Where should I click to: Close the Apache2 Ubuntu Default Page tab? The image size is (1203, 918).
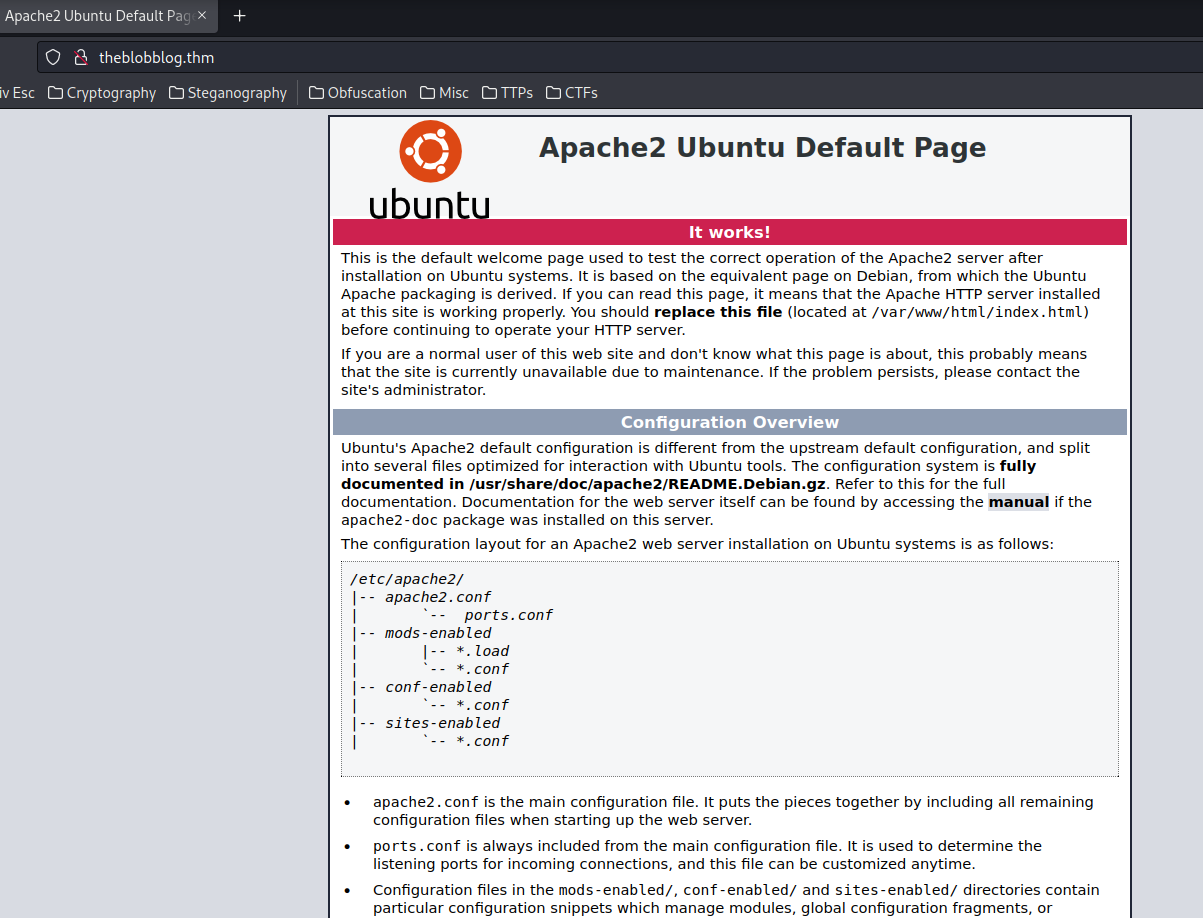pyautogui.click(x=202, y=16)
